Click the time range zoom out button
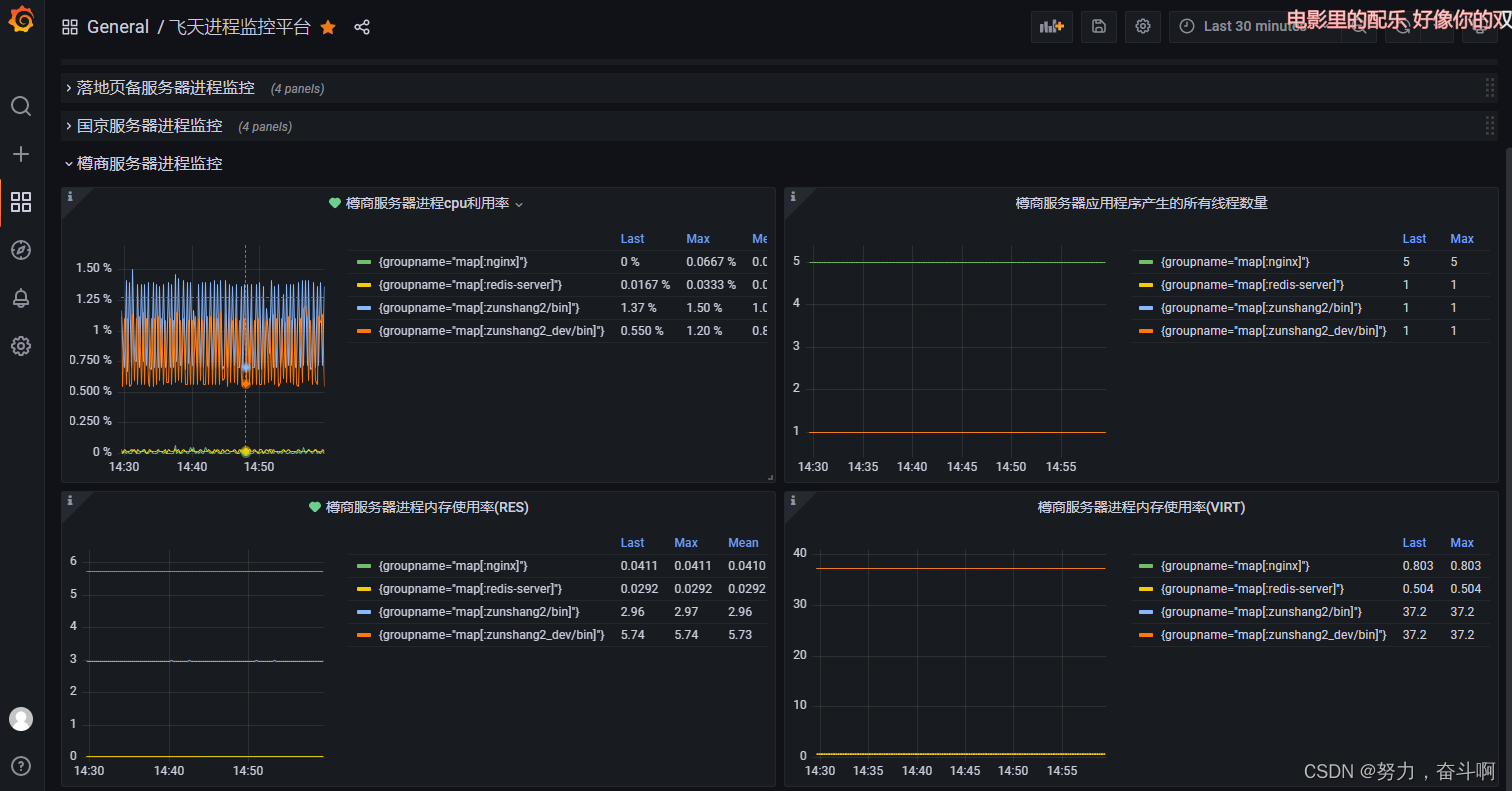The image size is (1512, 791). coord(1358,26)
